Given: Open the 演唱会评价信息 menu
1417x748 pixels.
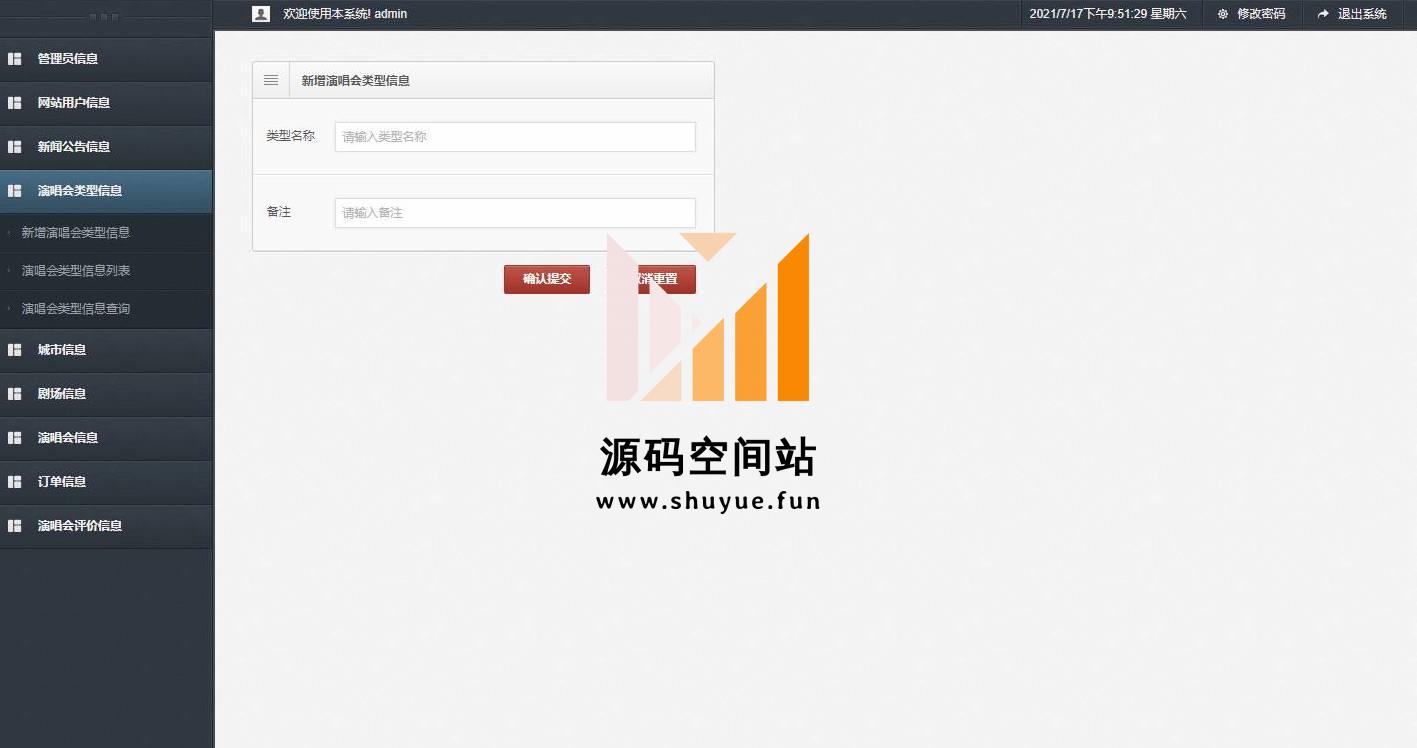Looking at the screenshot, I should click(80, 526).
